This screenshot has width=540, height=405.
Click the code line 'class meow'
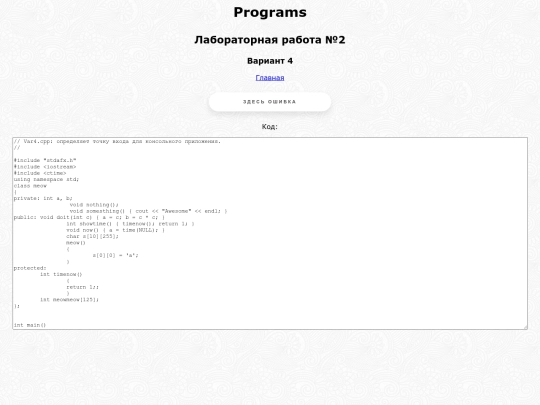pyautogui.click(x=30, y=186)
